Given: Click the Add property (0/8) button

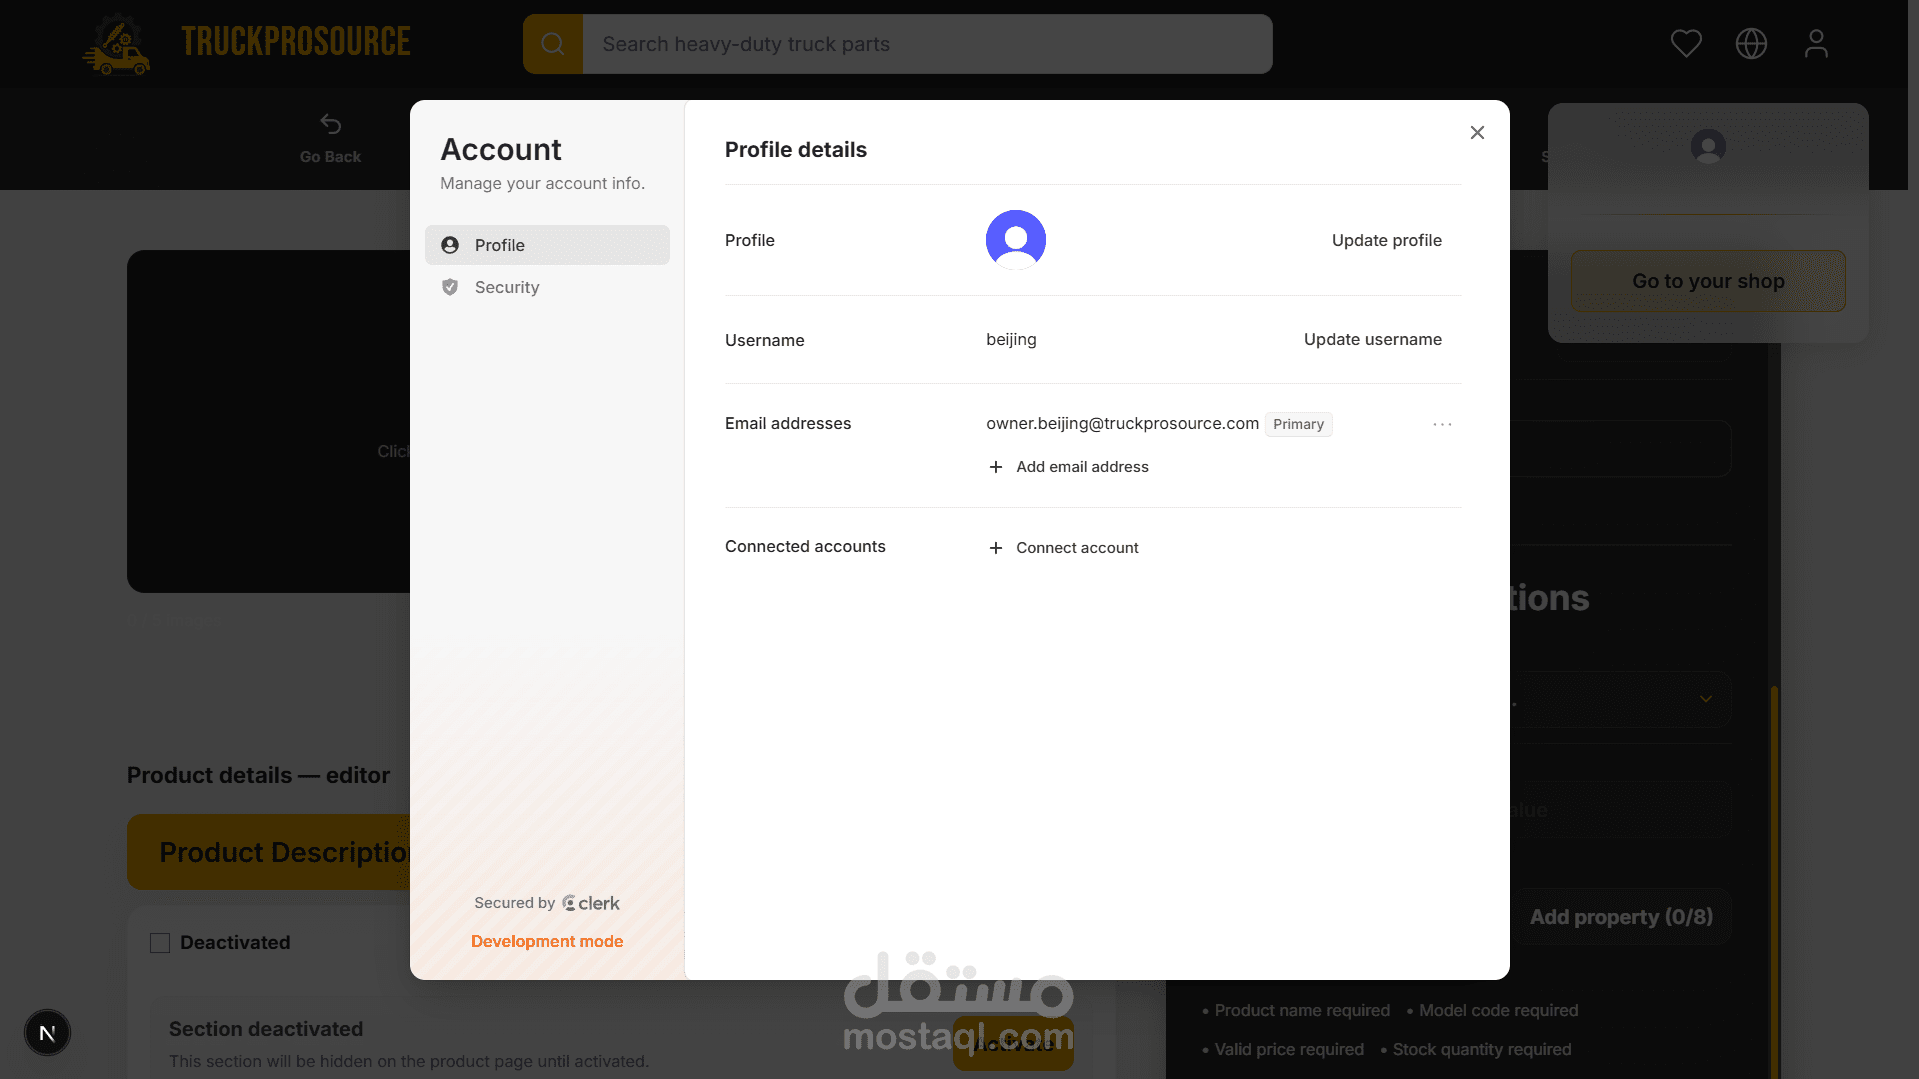Looking at the screenshot, I should point(1621,917).
